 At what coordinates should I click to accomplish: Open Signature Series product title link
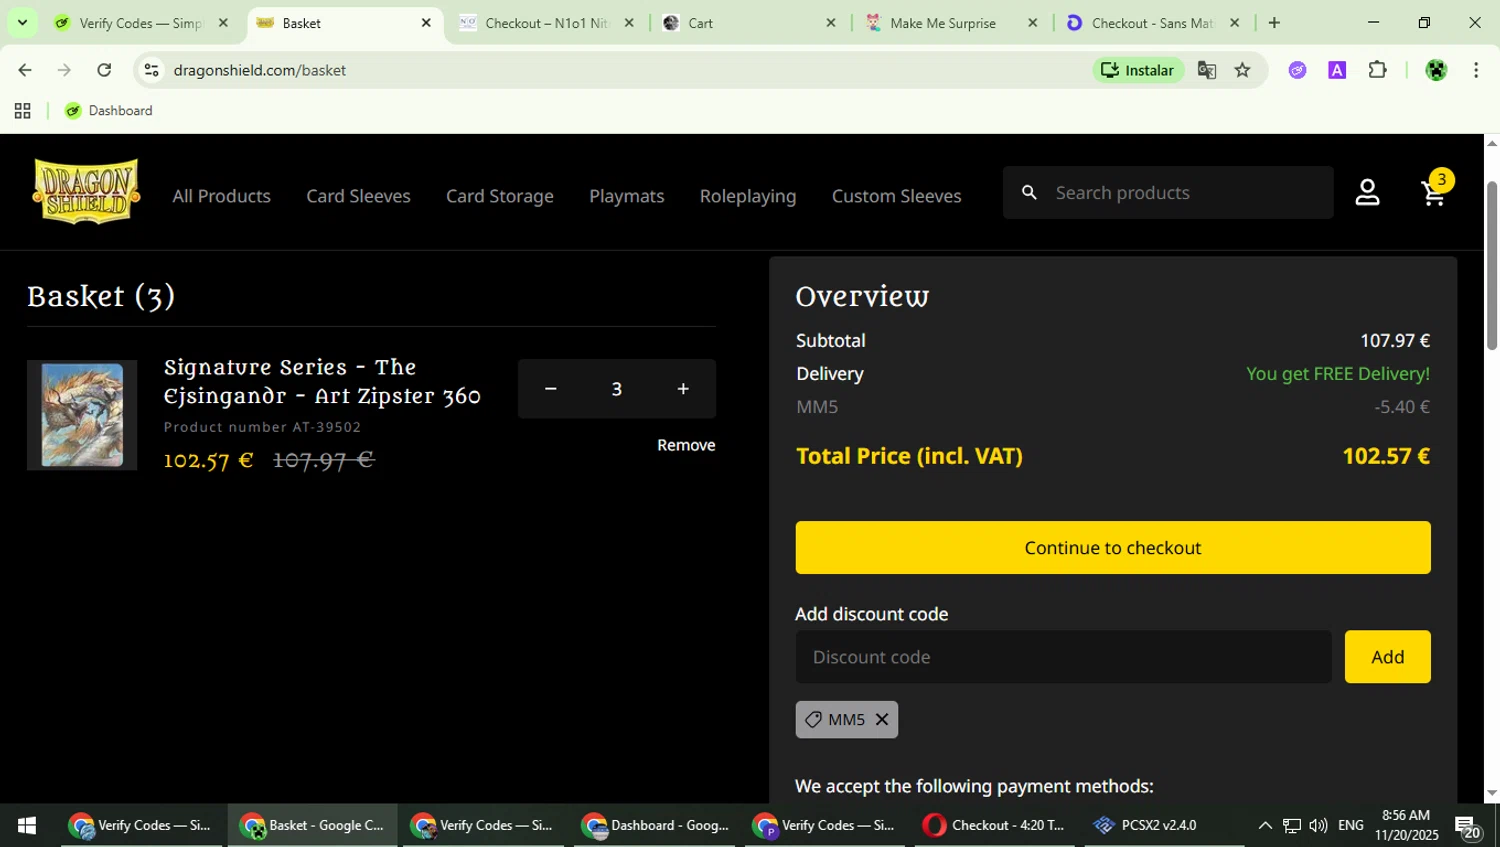[322, 381]
